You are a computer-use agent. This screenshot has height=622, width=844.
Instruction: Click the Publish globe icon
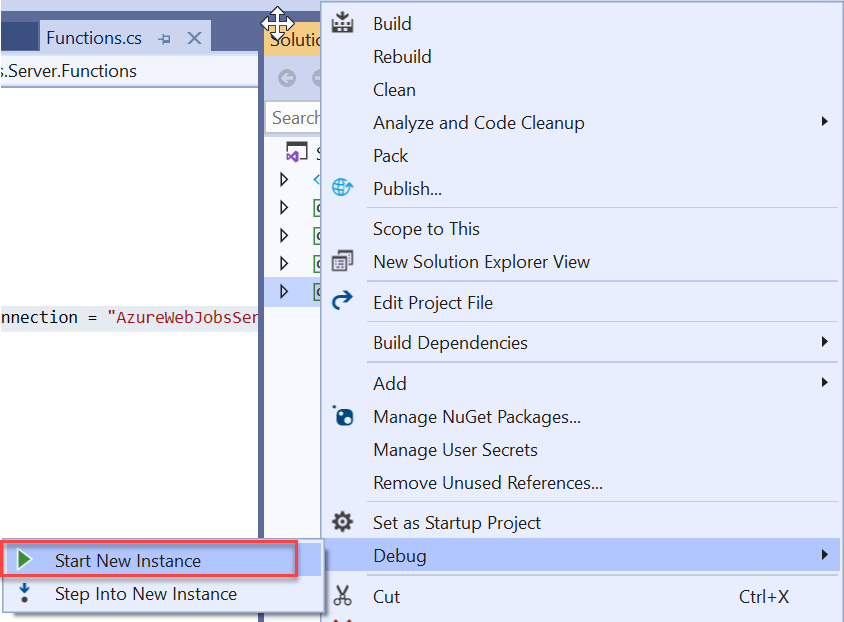pyautogui.click(x=343, y=187)
